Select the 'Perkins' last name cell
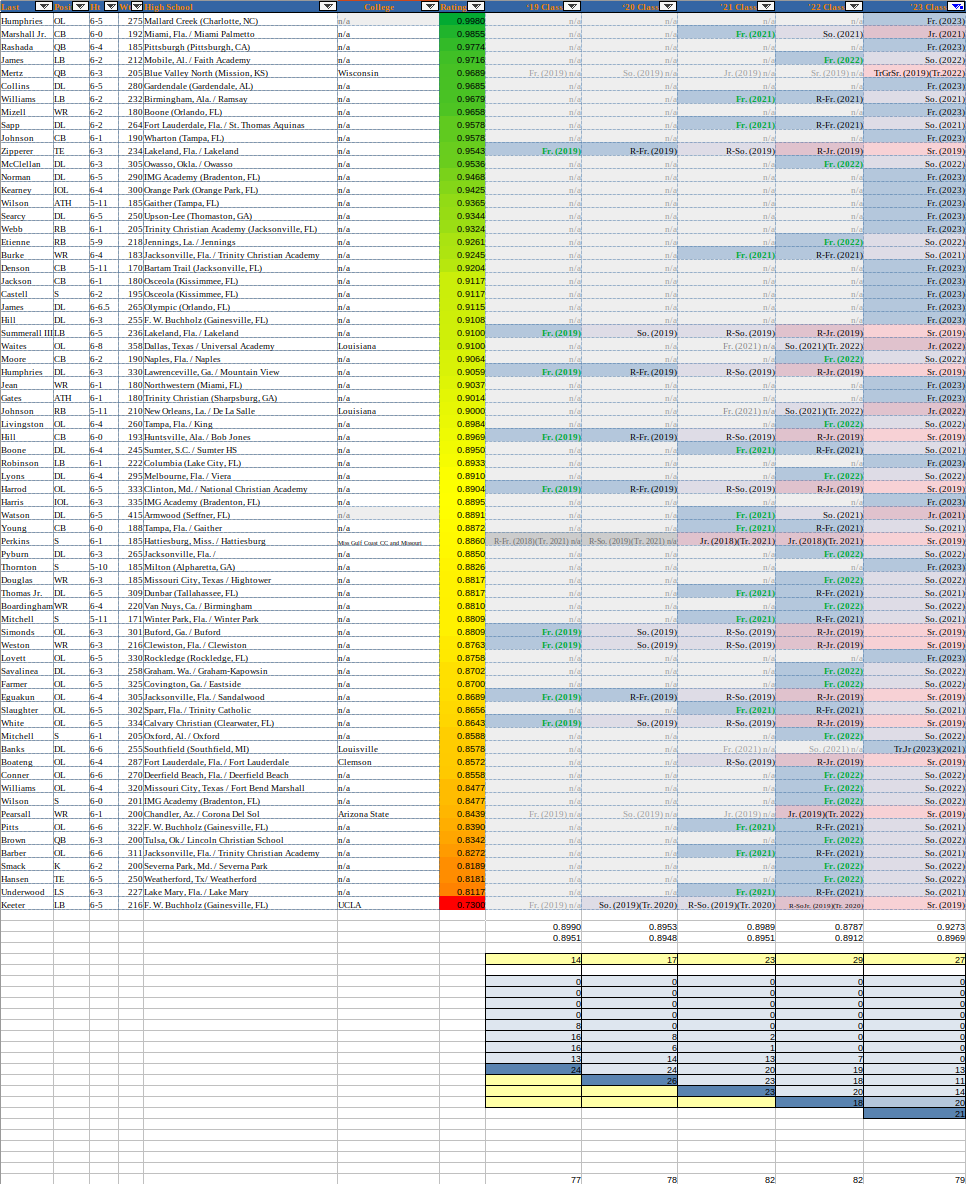966x1184 pixels. click(26, 541)
